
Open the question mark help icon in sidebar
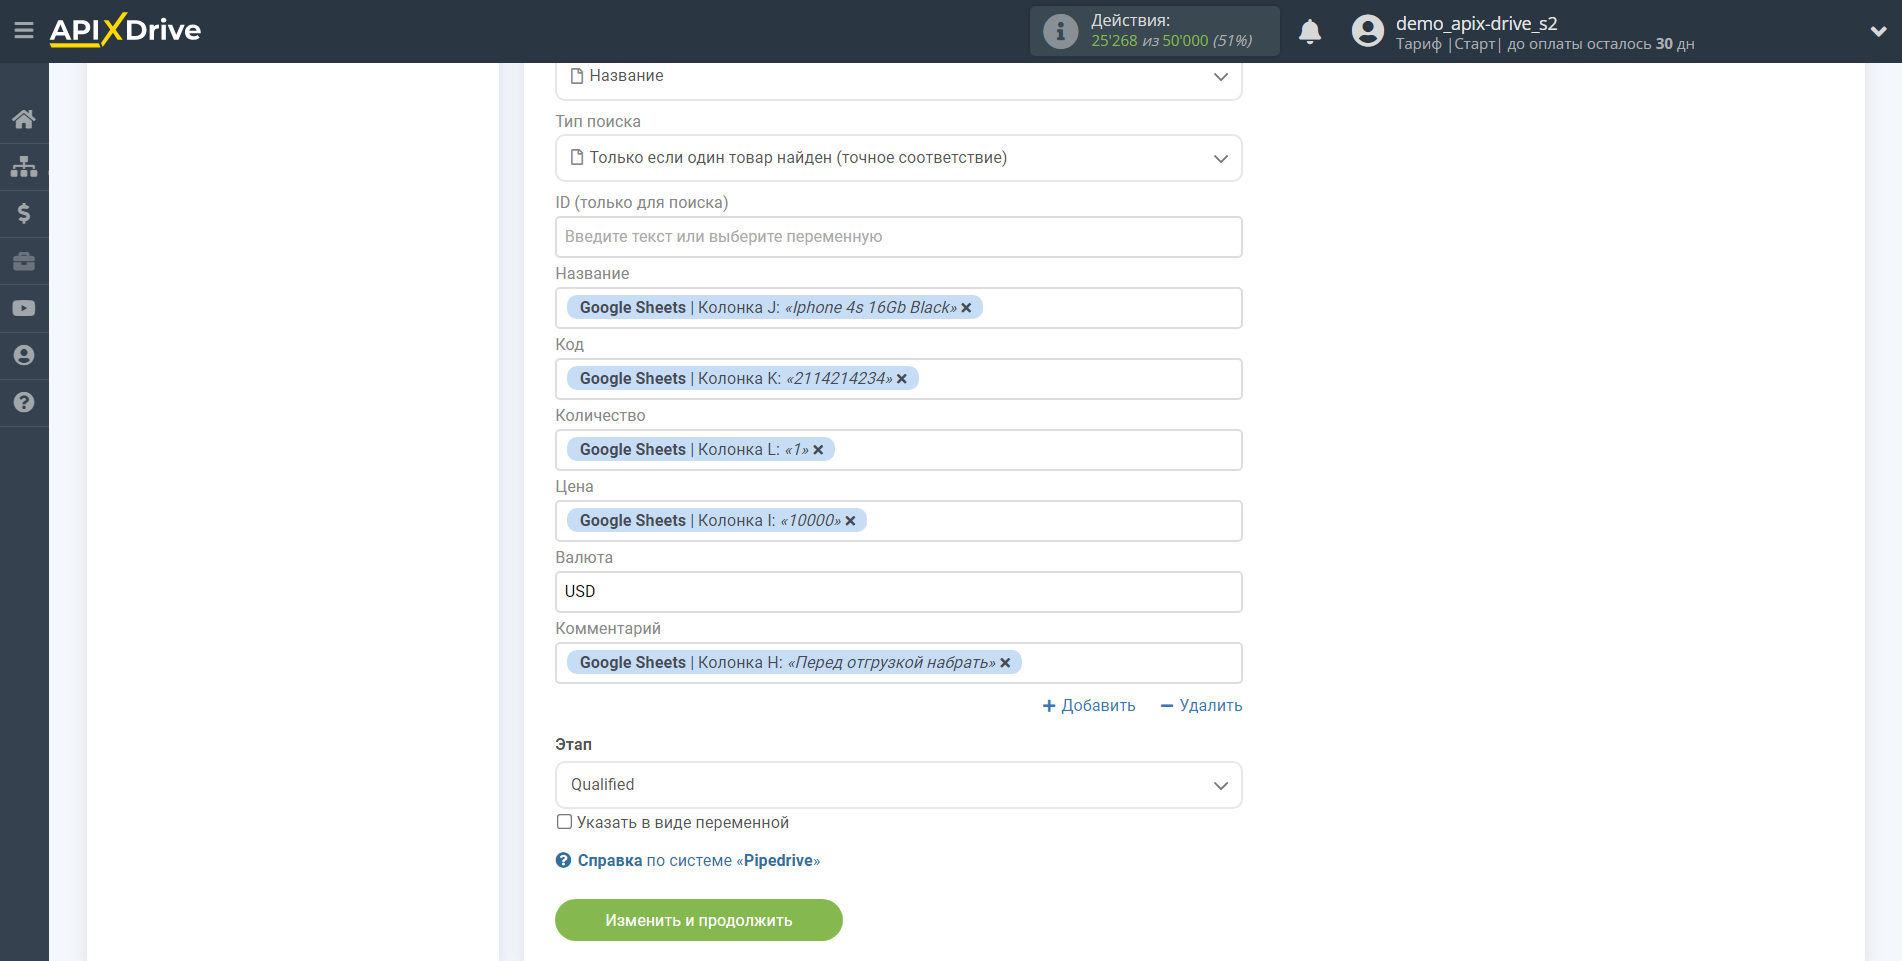(24, 402)
